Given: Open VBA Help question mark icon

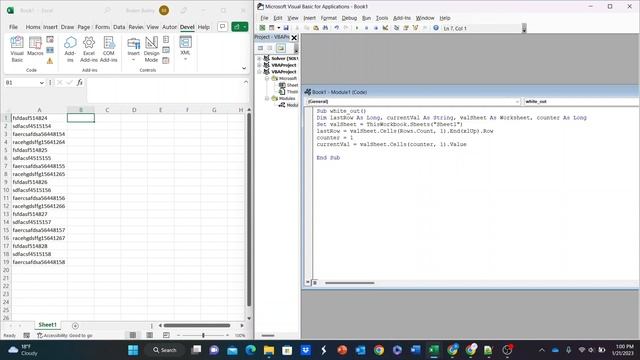Looking at the screenshot, I should [436, 28].
